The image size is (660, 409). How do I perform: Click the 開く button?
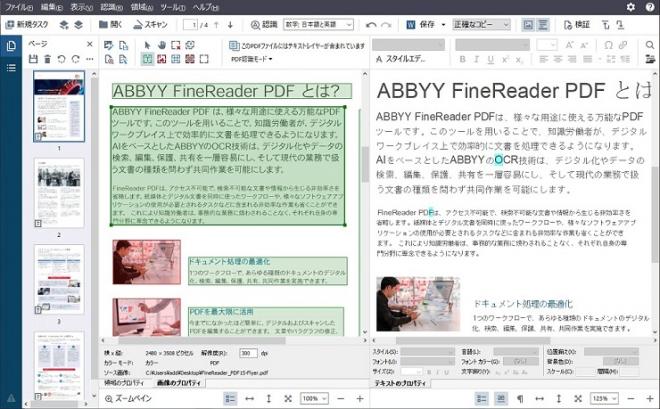(x=110, y=25)
